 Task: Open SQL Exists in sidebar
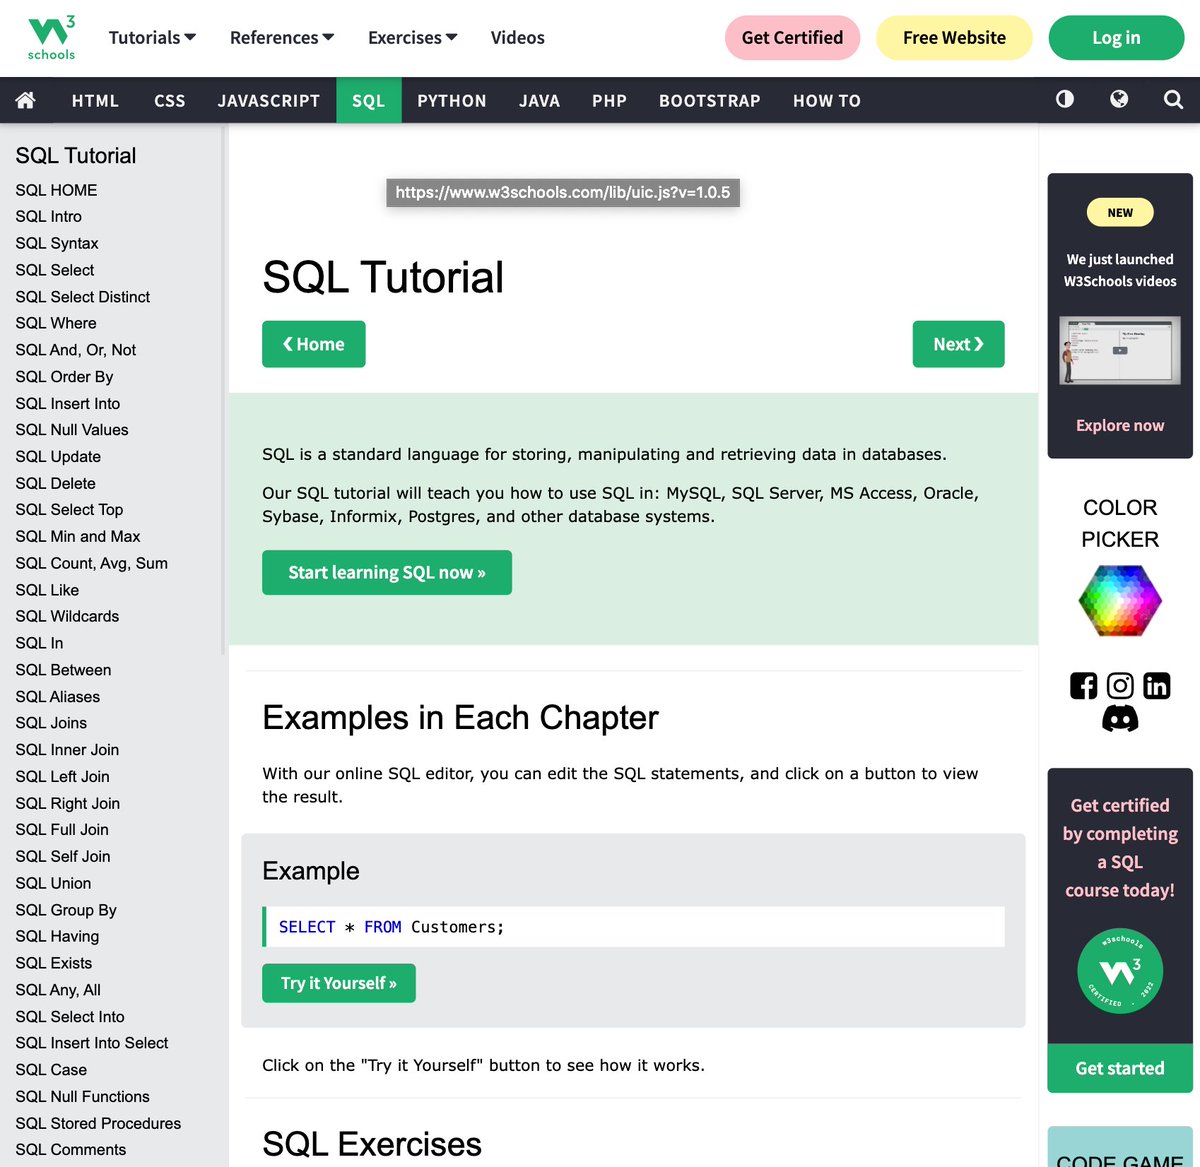[53, 963]
